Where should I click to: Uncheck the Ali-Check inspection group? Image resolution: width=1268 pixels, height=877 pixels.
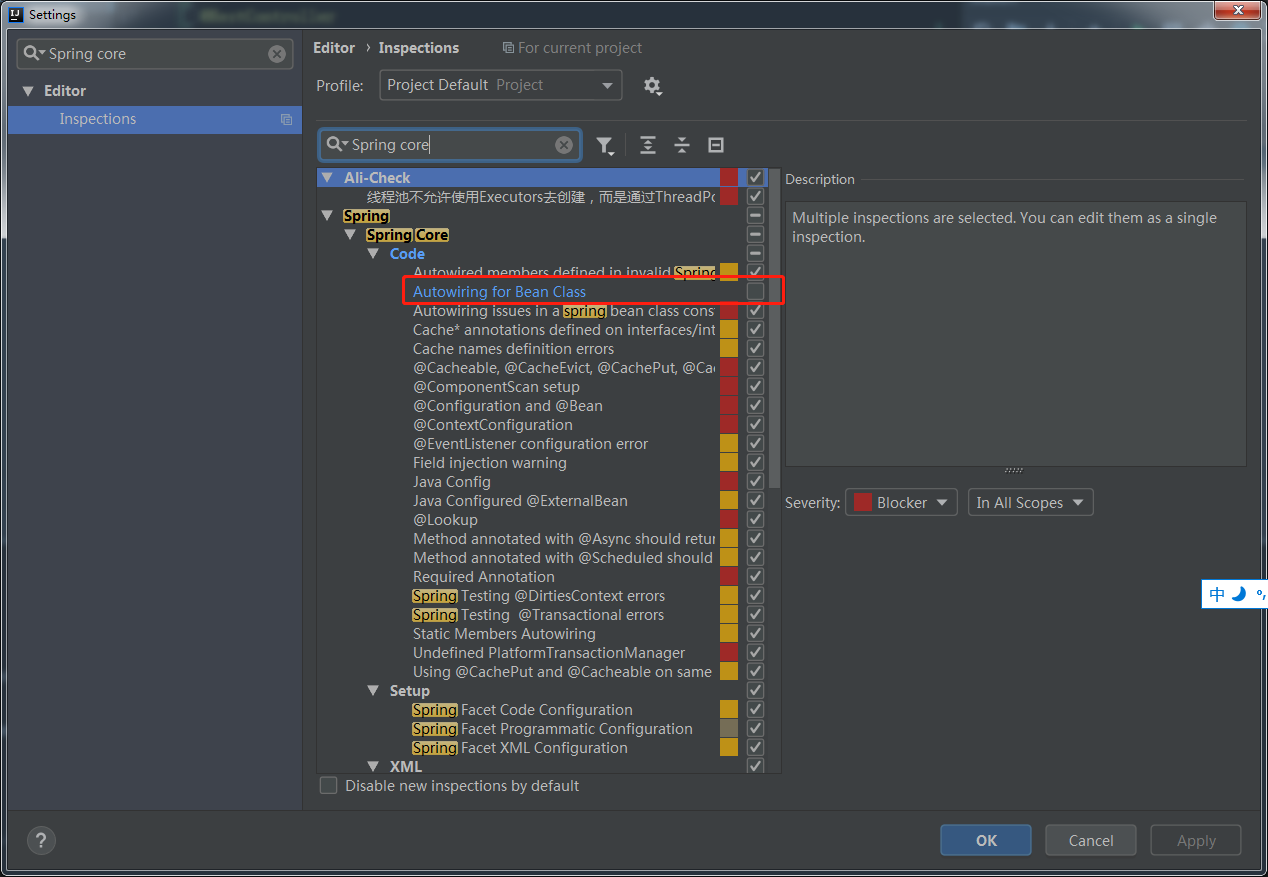[755, 177]
